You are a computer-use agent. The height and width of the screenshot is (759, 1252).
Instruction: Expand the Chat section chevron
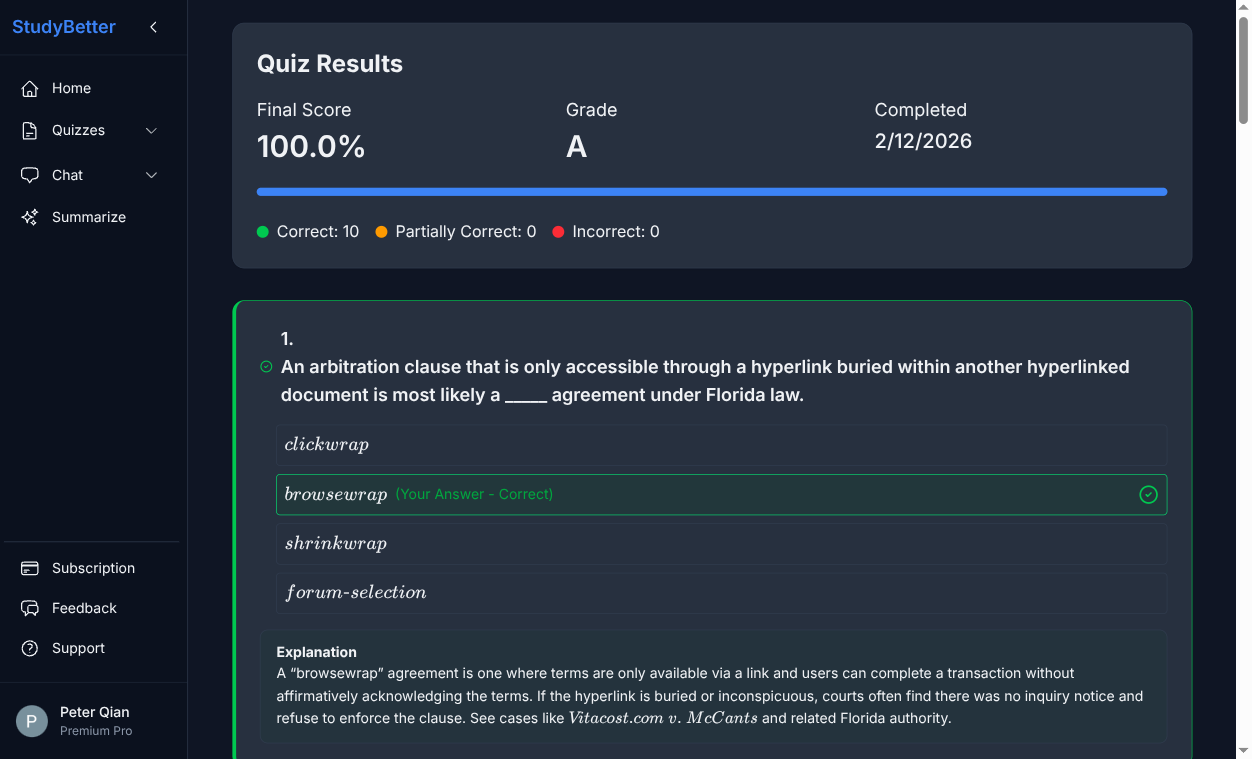coord(151,174)
